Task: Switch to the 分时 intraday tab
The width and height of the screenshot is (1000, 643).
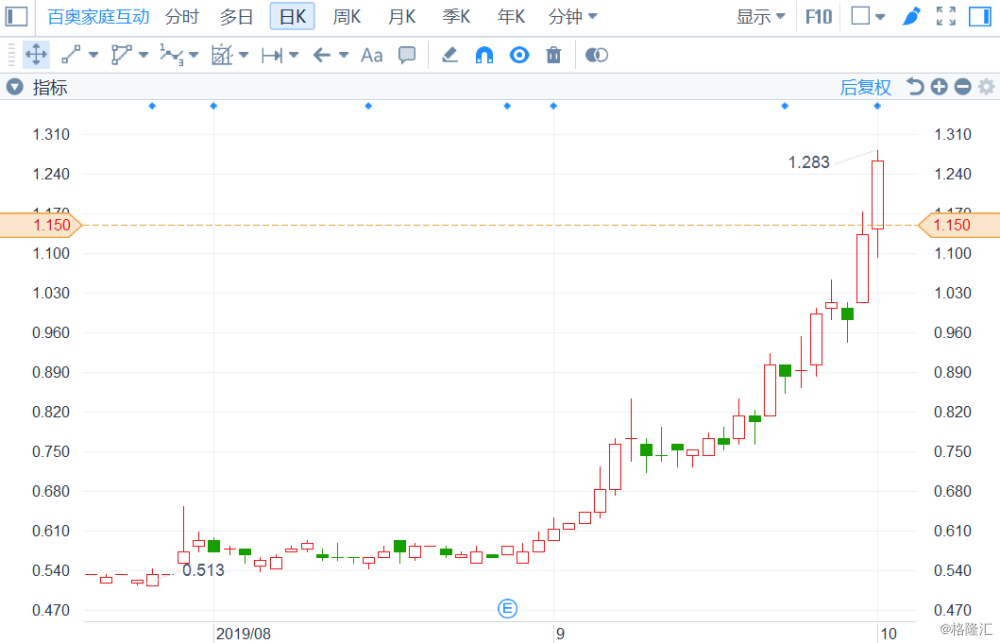Action: click(182, 17)
